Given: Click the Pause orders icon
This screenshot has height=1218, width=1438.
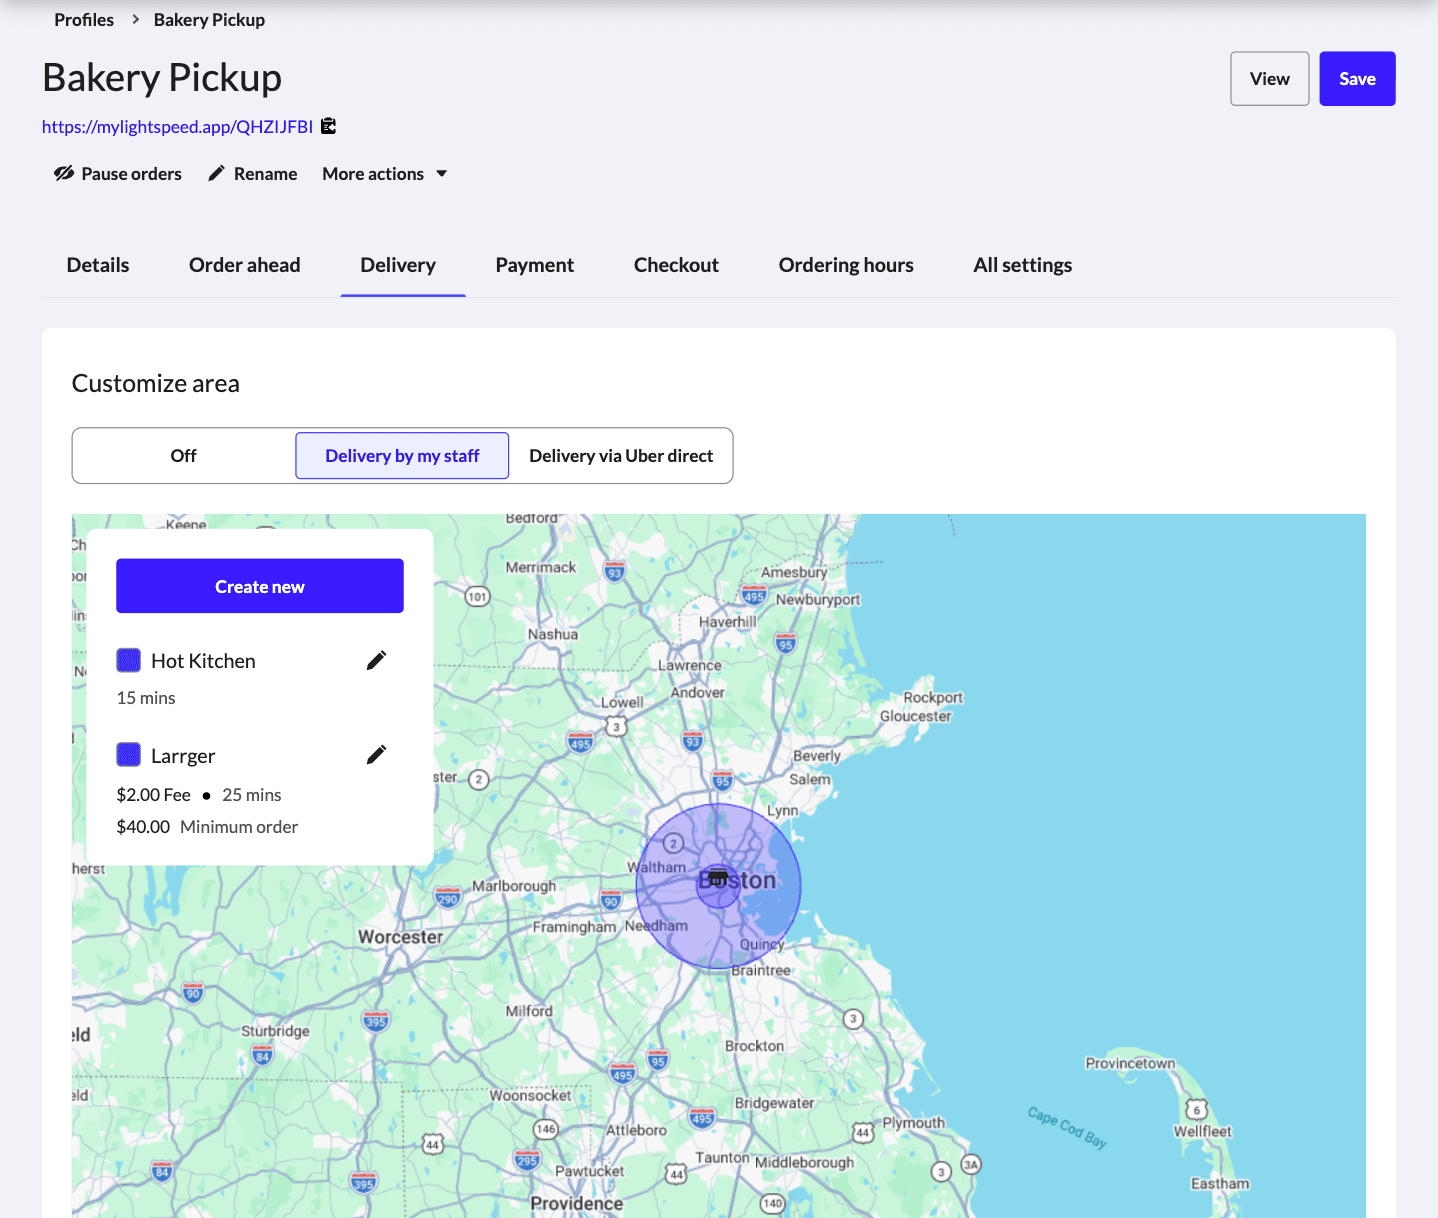Looking at the screenshot, I should click(63, 173).
